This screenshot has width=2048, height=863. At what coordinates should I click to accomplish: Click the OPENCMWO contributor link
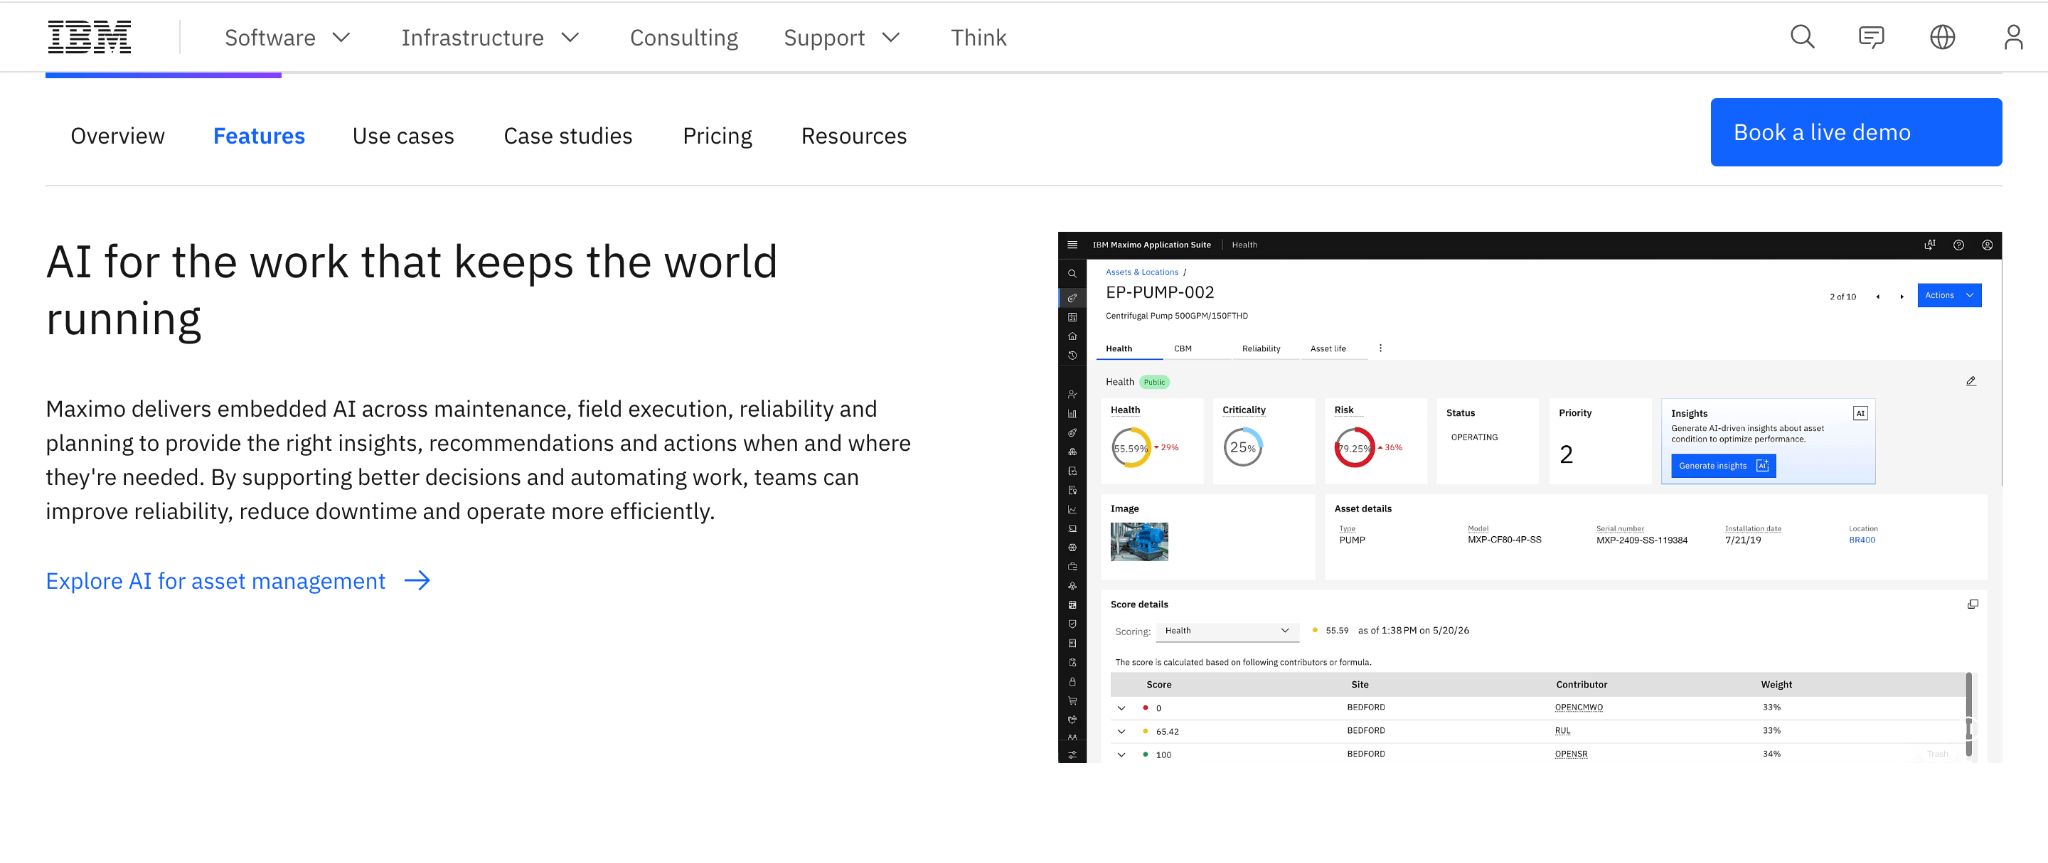1579,707
